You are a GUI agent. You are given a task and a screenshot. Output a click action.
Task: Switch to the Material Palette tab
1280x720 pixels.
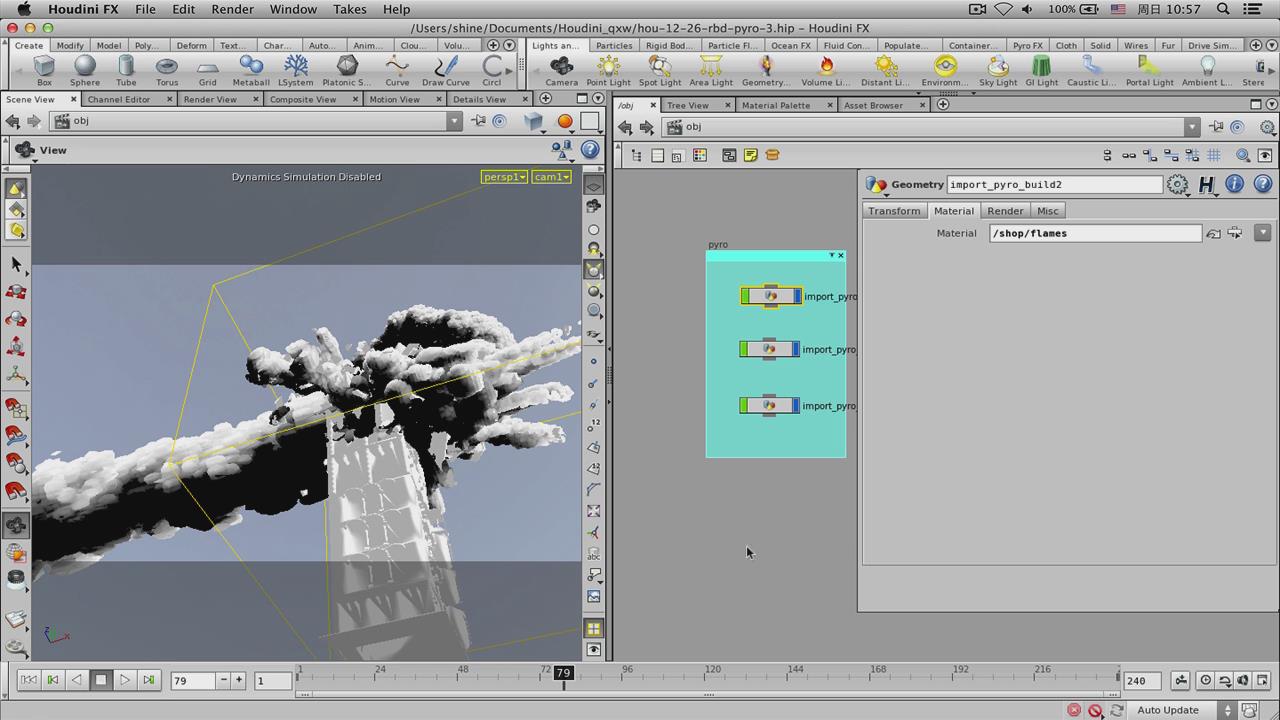[776, 105]
